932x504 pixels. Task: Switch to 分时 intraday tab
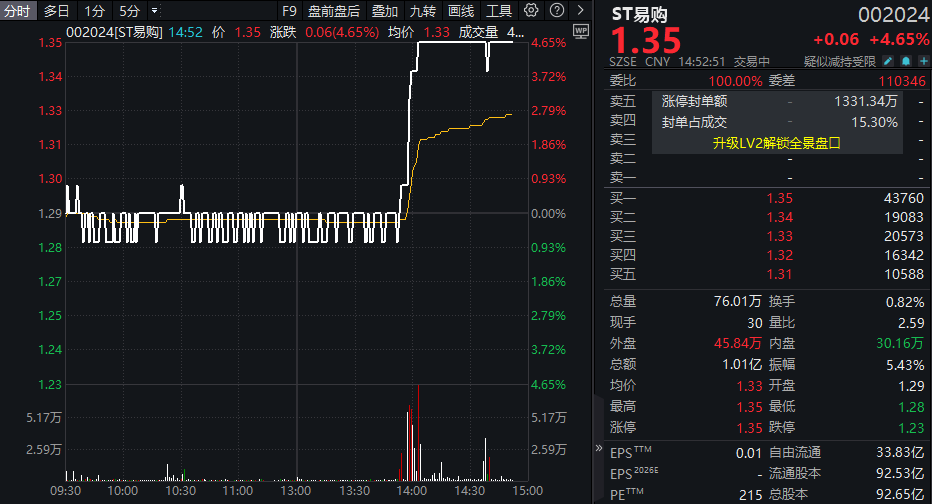(17, 11)
